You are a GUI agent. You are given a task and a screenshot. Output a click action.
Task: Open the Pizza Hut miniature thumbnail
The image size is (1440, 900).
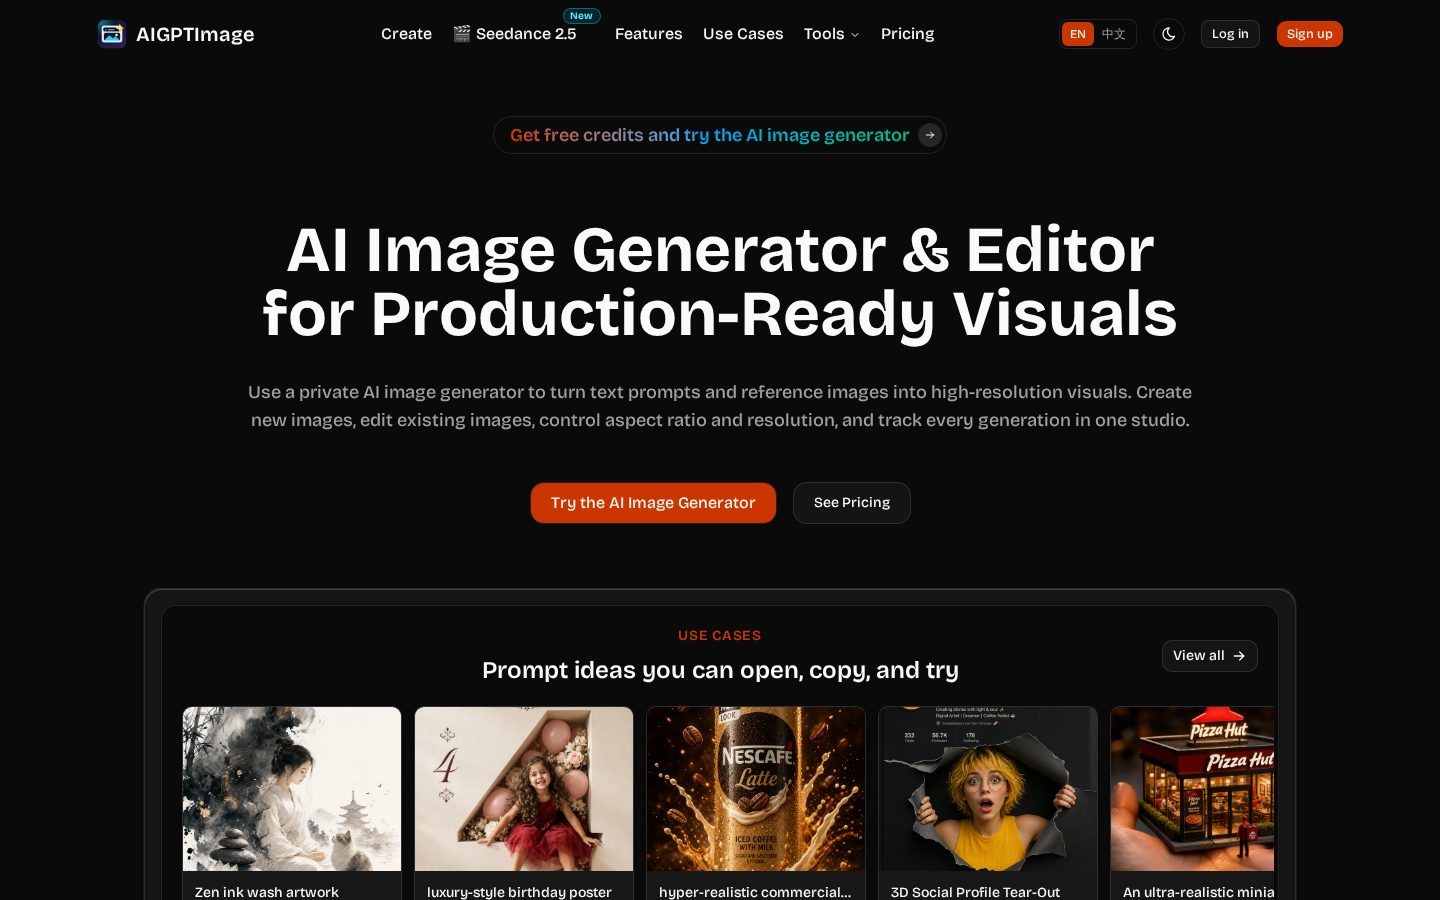pyautogui.click(x=1193, y=789)
